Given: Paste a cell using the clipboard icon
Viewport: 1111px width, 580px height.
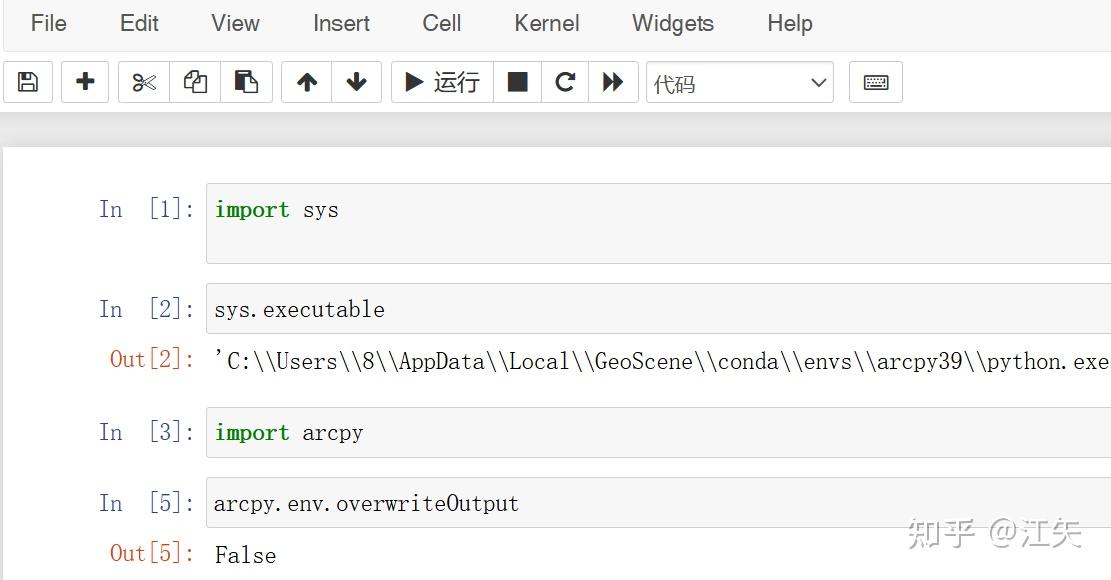Looking at the screenshot, I should click(x=247, y=82).
